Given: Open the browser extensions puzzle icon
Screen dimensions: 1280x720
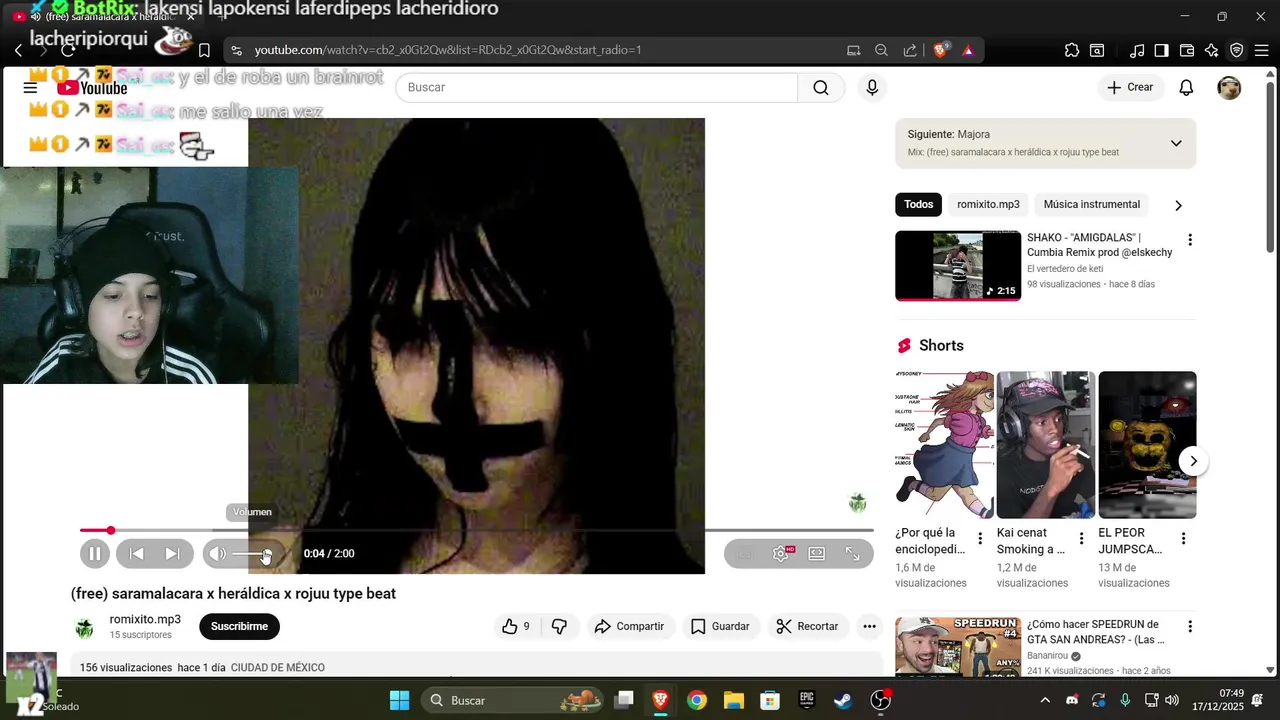Looking at the screenshot, I should 1072,50.
